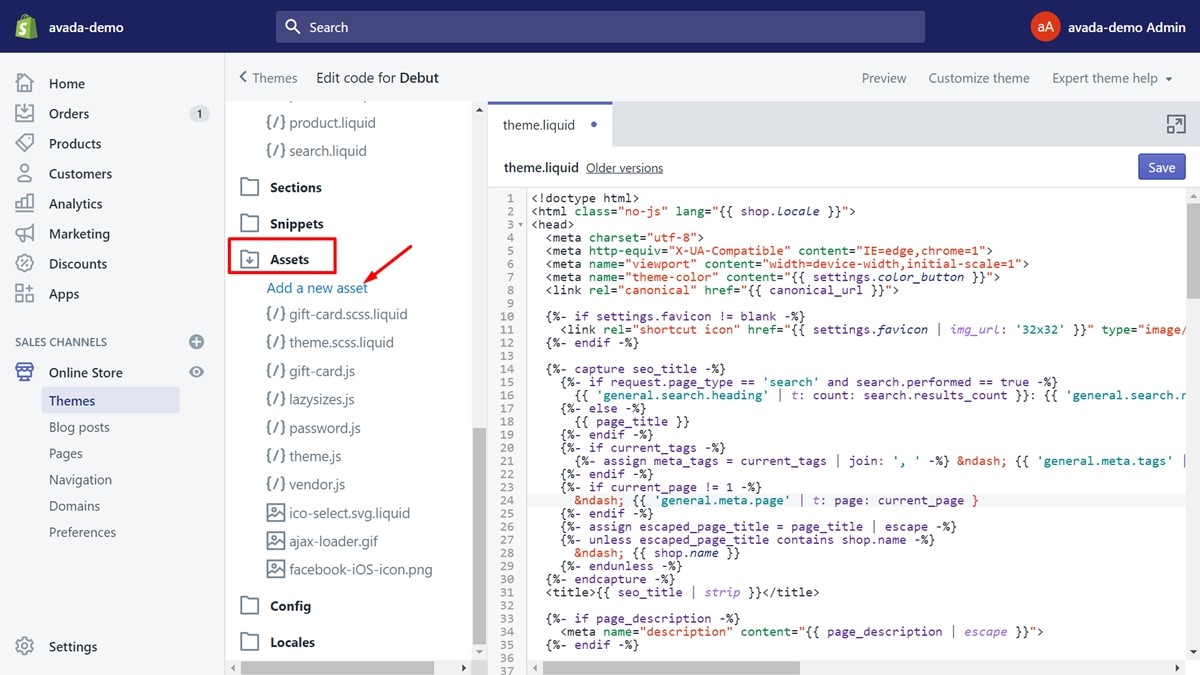
Task: Click the Apps grid icon
Action: tap(25, 293)
